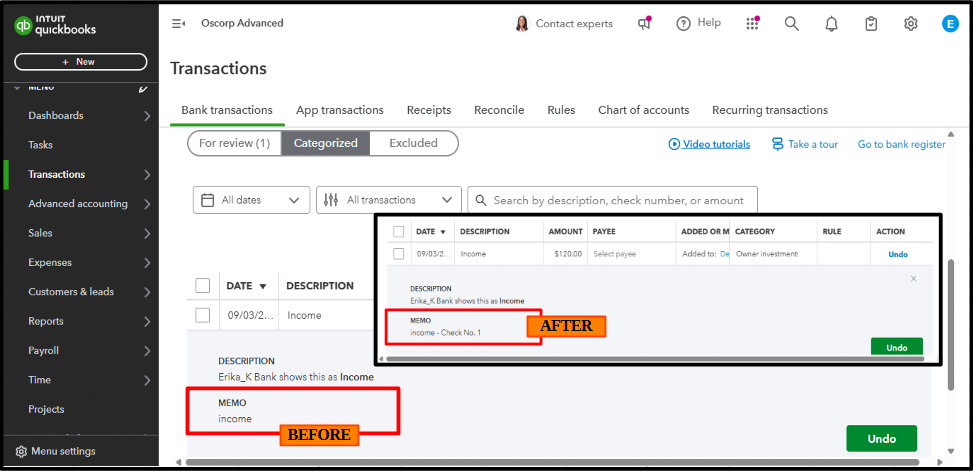Click the pencil edit icon beside MENU

143,89
